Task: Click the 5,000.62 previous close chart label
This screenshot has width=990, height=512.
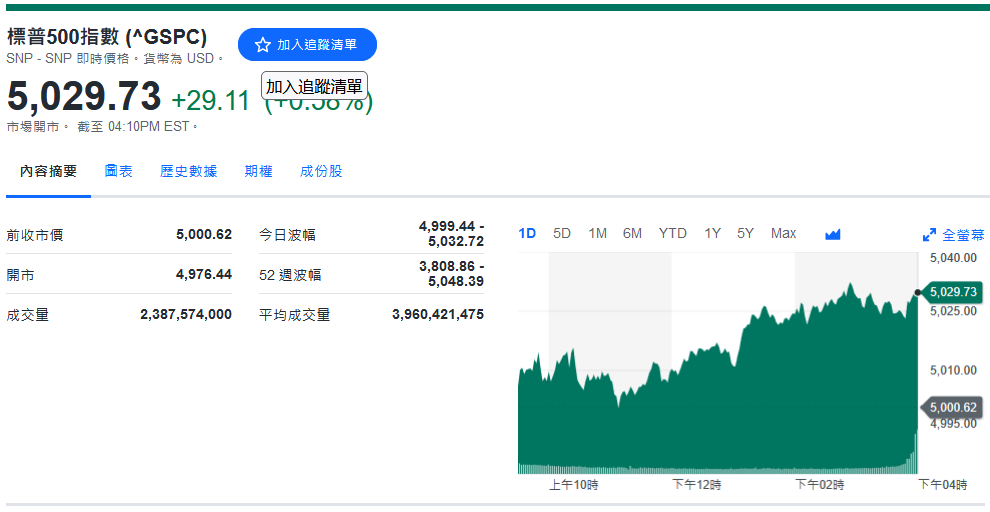Action: (x=952, y=407)
